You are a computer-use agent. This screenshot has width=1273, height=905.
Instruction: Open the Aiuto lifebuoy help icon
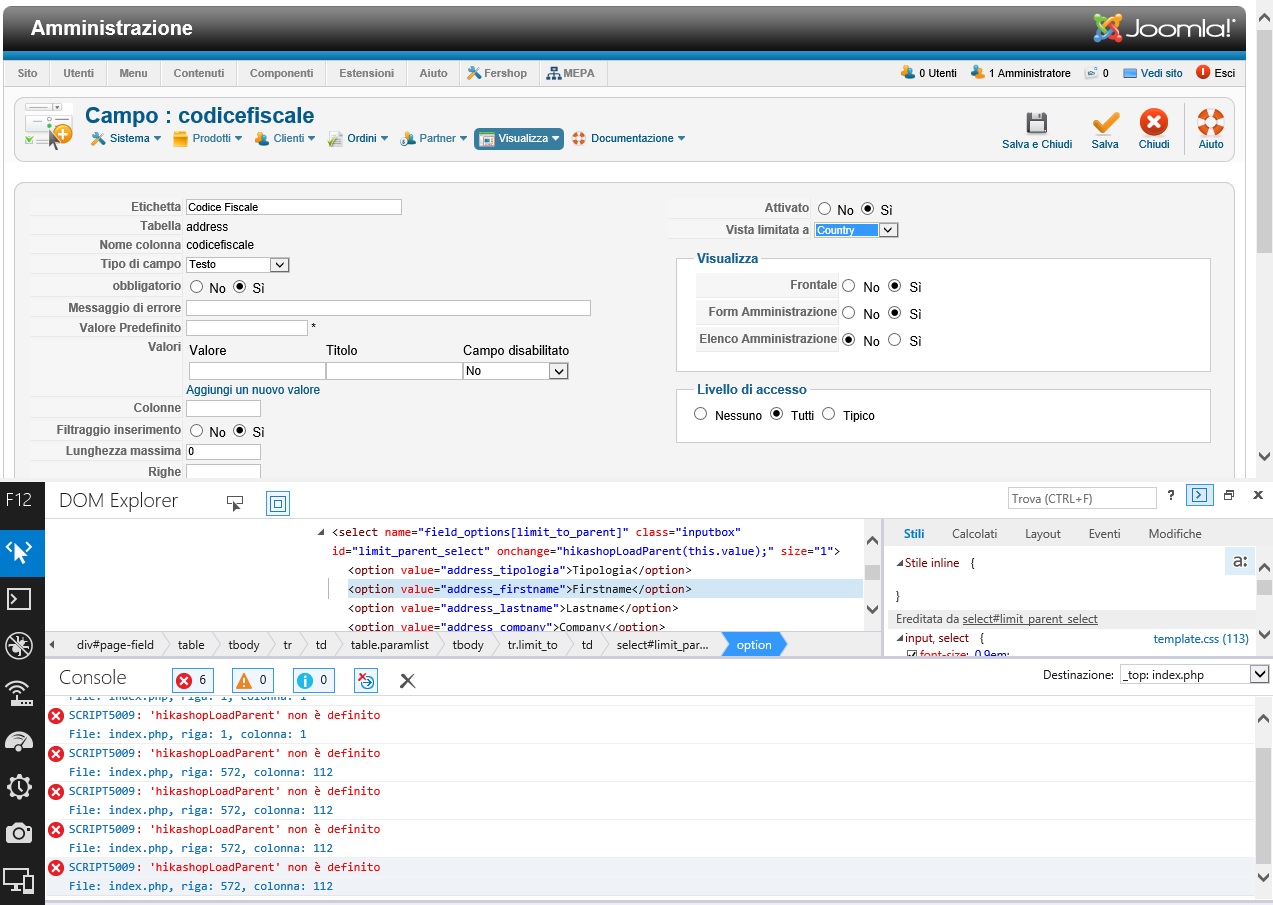(1210, 123)
